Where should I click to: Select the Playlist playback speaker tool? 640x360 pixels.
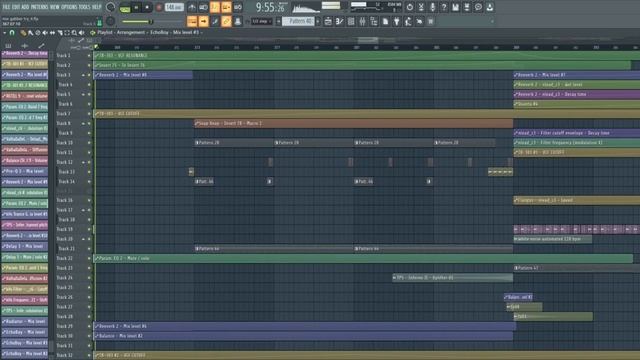(82, 33)
